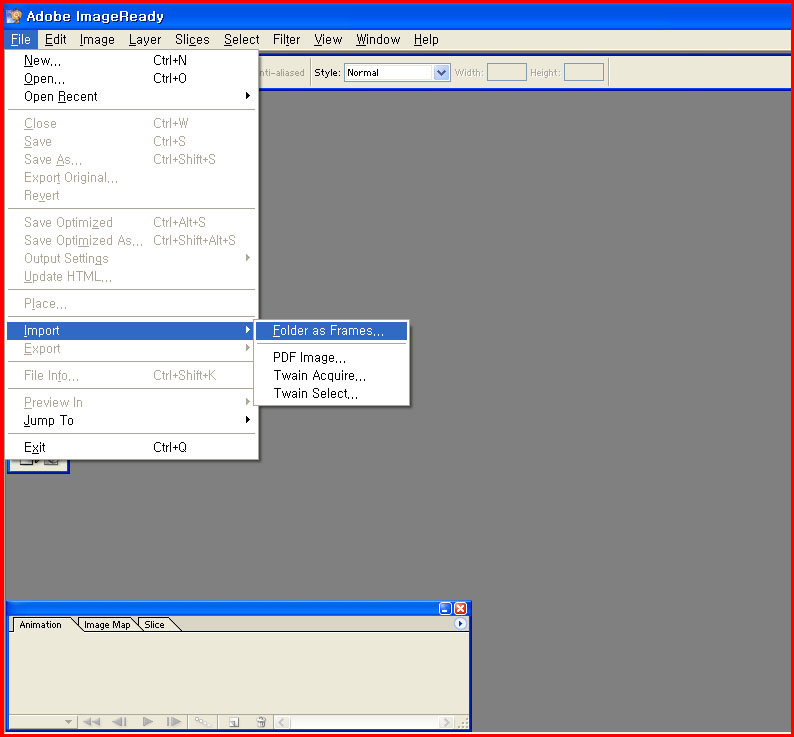Open the looping options dropdown in Animation panel
This screenshot has height=737, width=794.
pos(69,721)
